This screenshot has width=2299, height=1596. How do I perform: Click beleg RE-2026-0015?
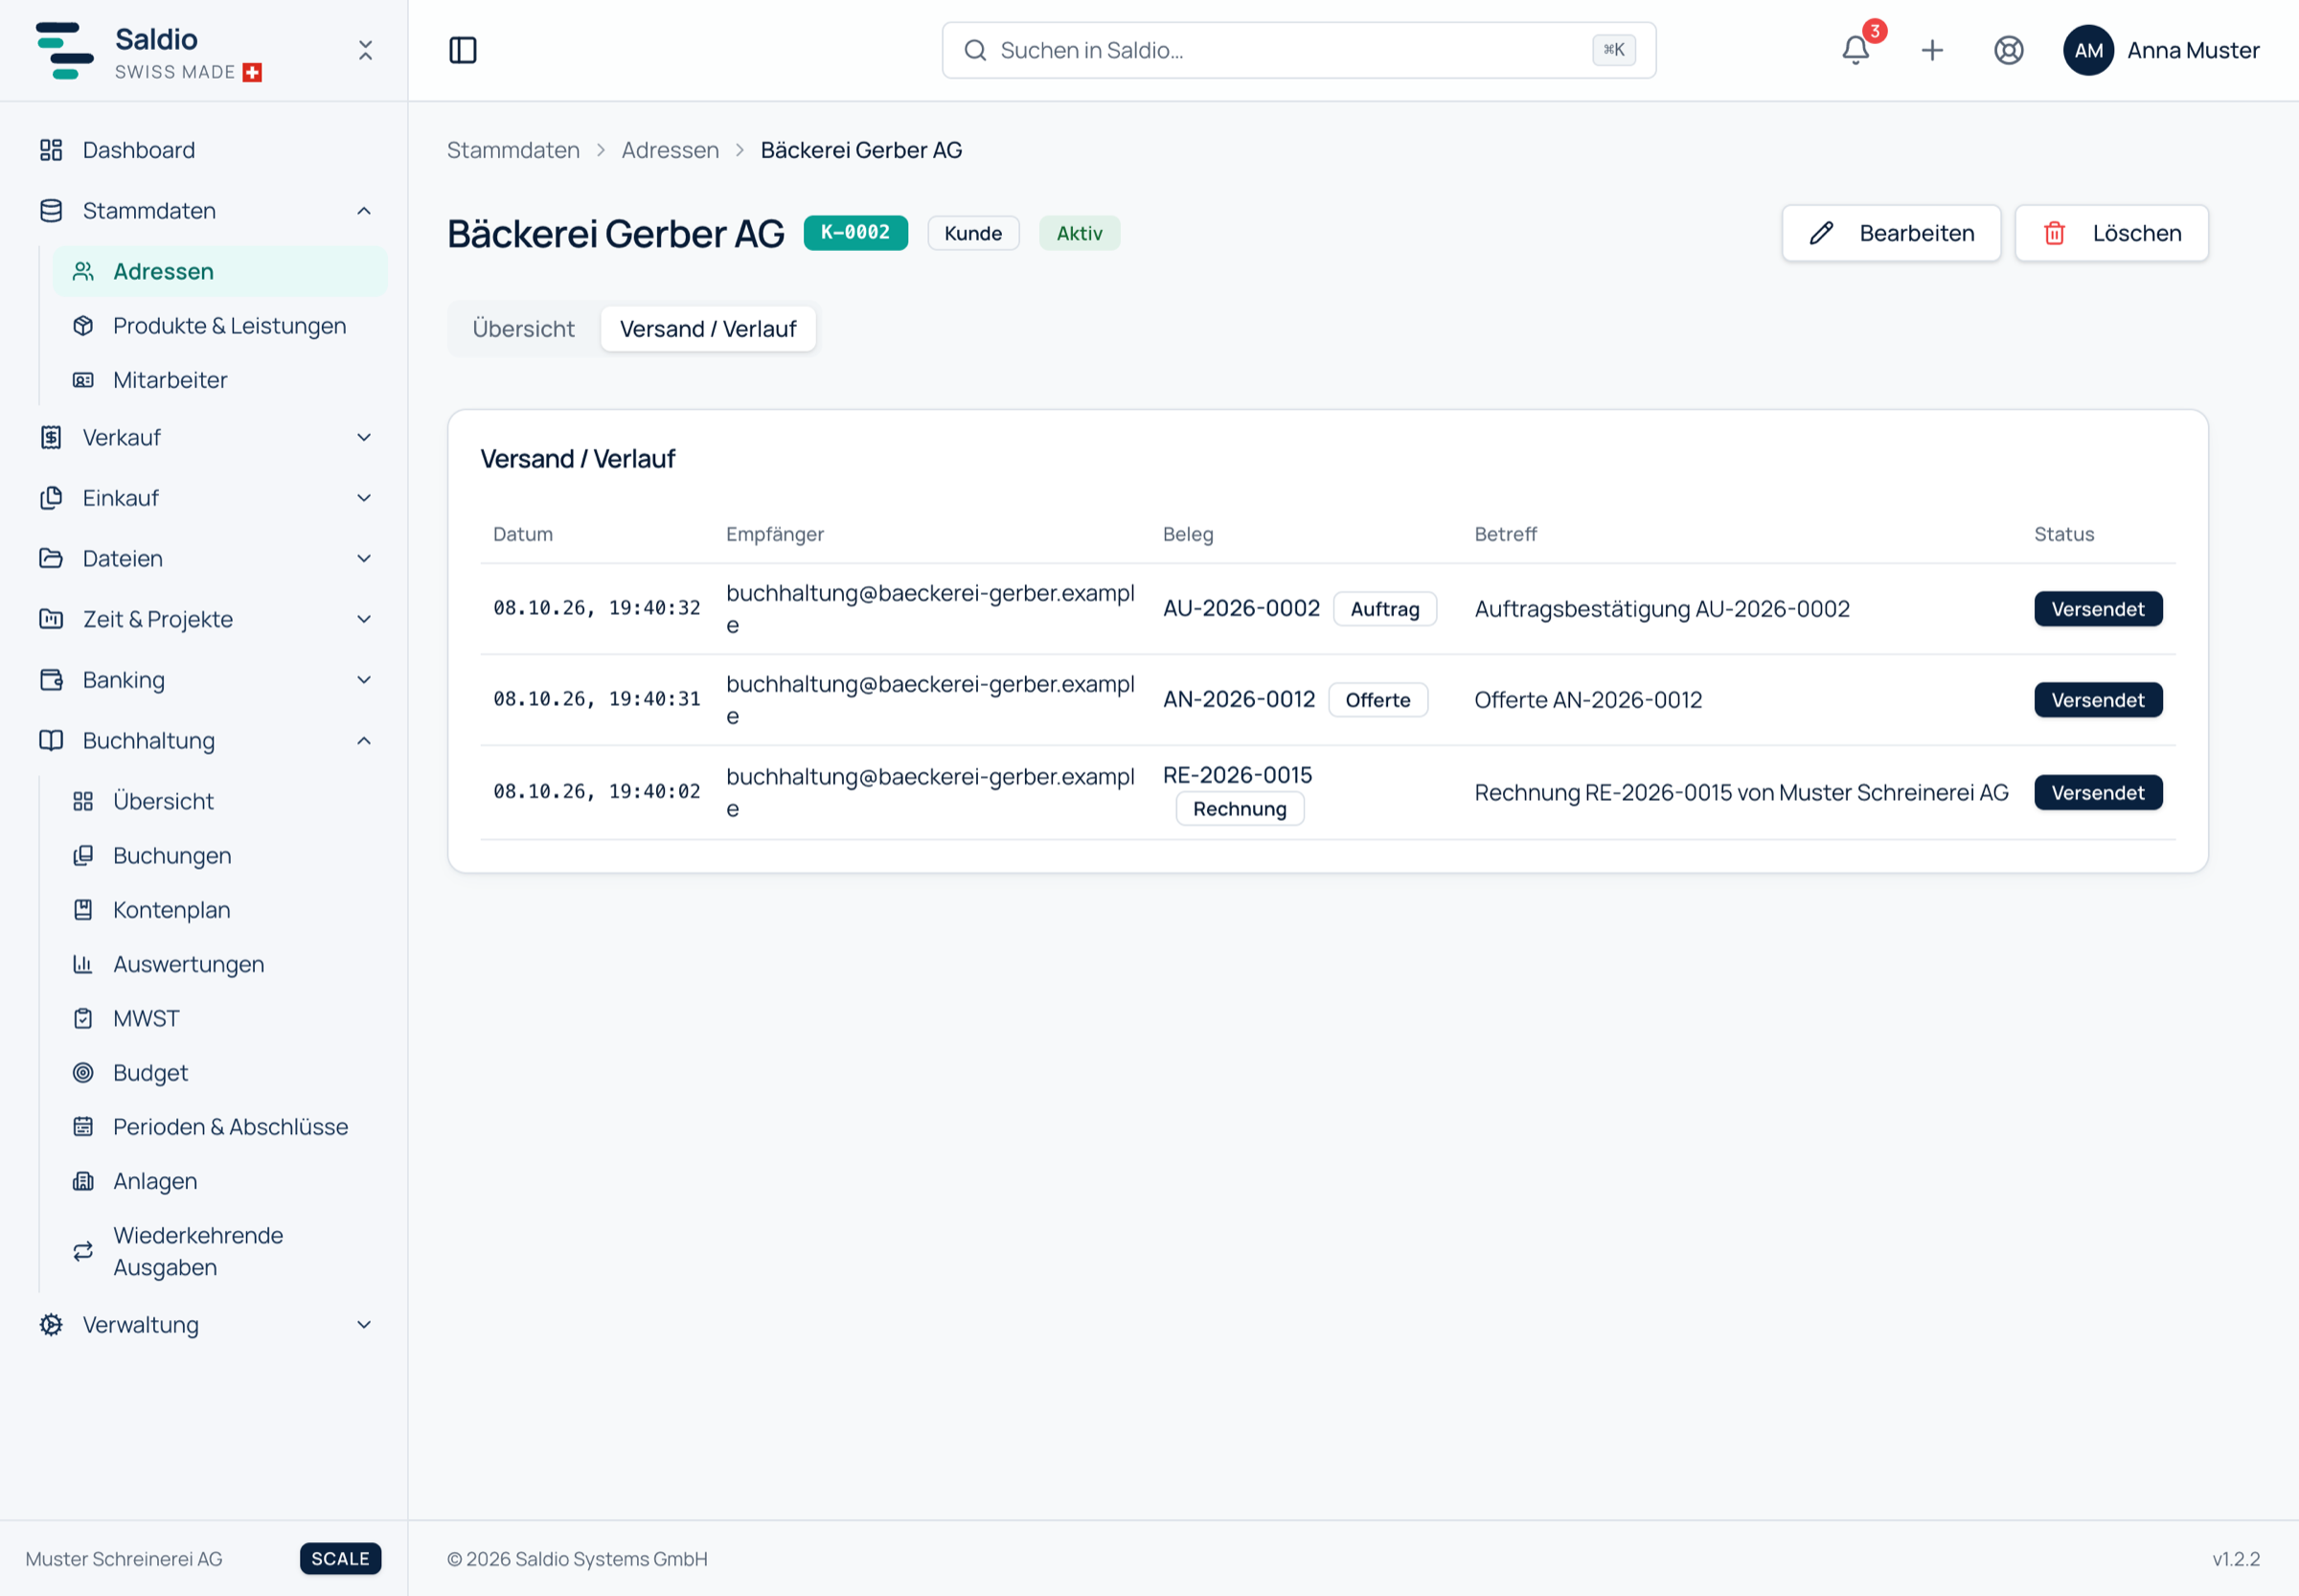1237,775
